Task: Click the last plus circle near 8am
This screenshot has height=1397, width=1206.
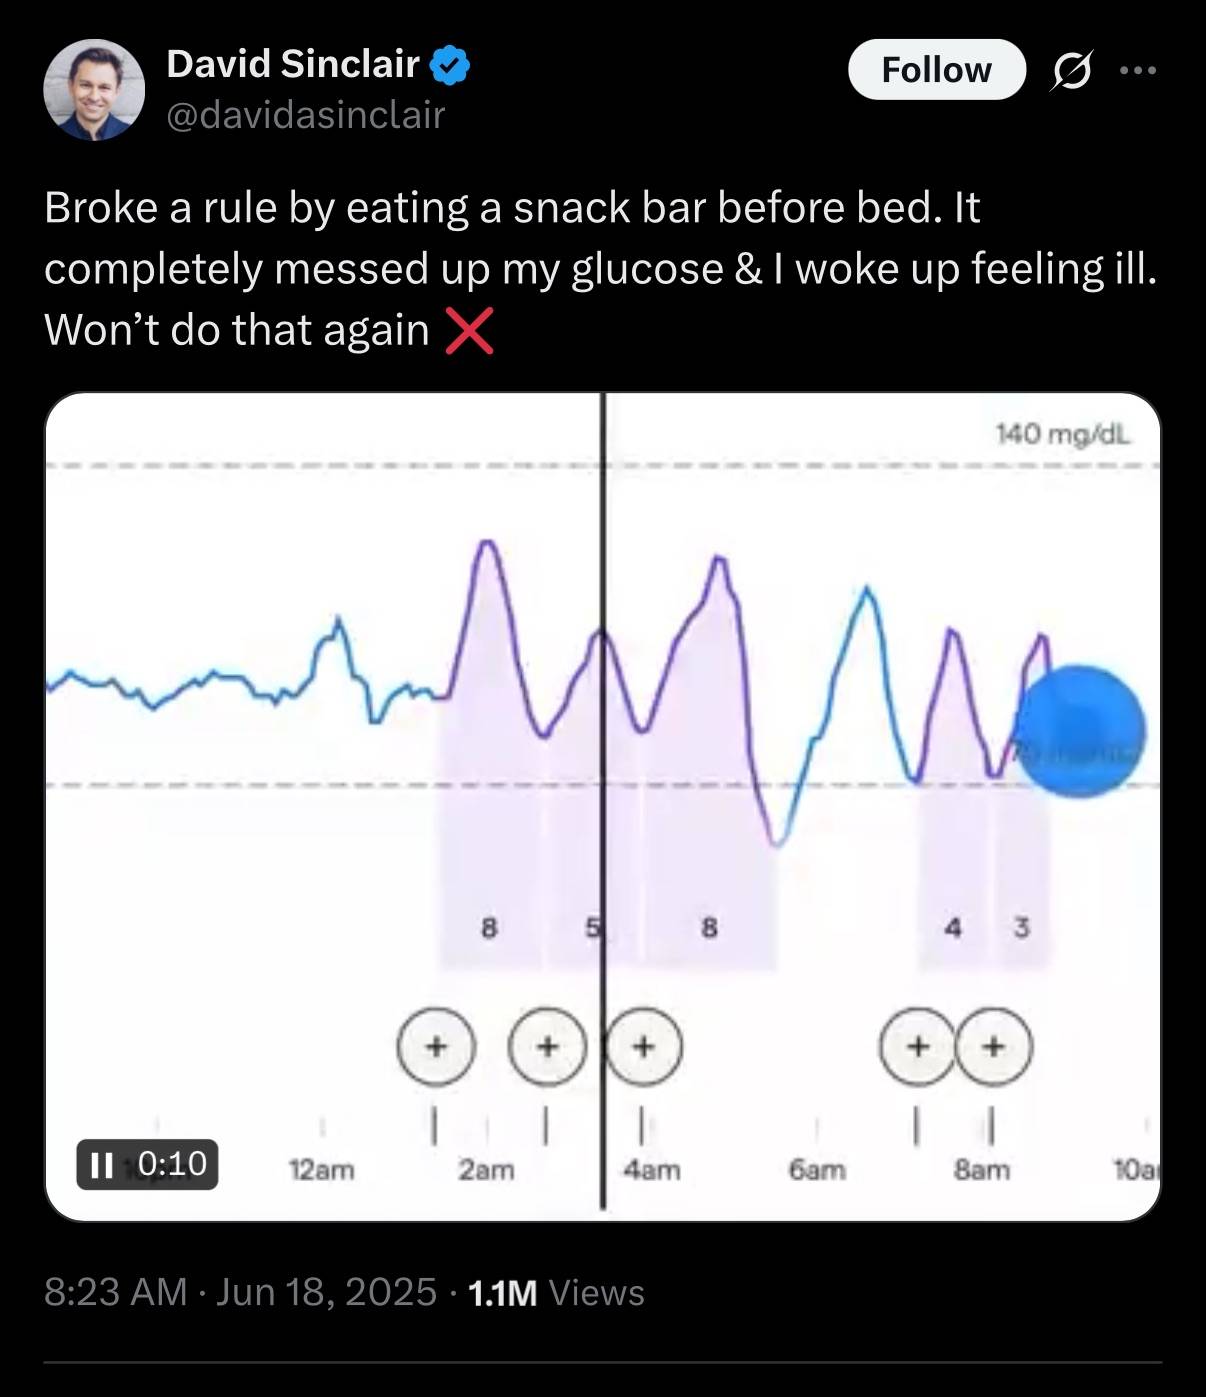Action: click(993, 1047)
